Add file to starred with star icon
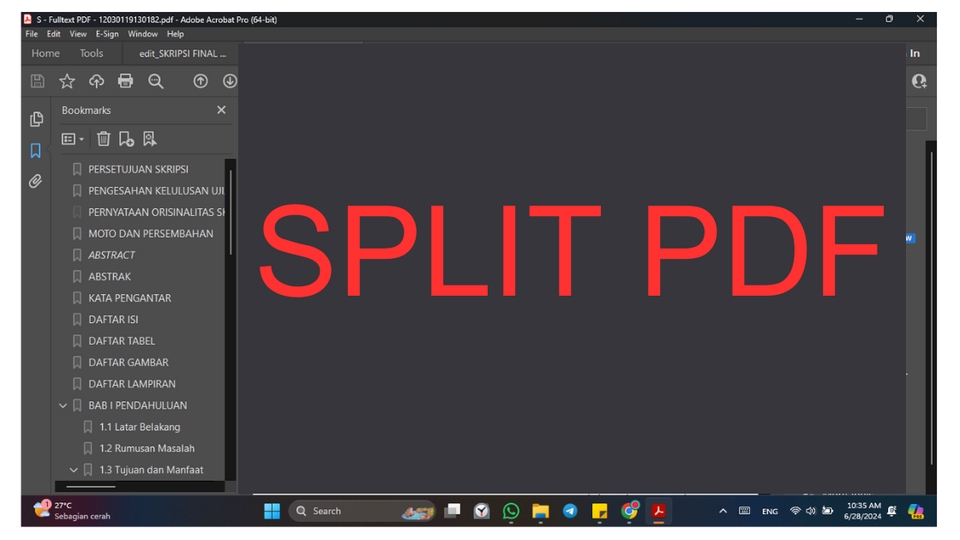This screenshot has height=540, width=960. point(67,81)
